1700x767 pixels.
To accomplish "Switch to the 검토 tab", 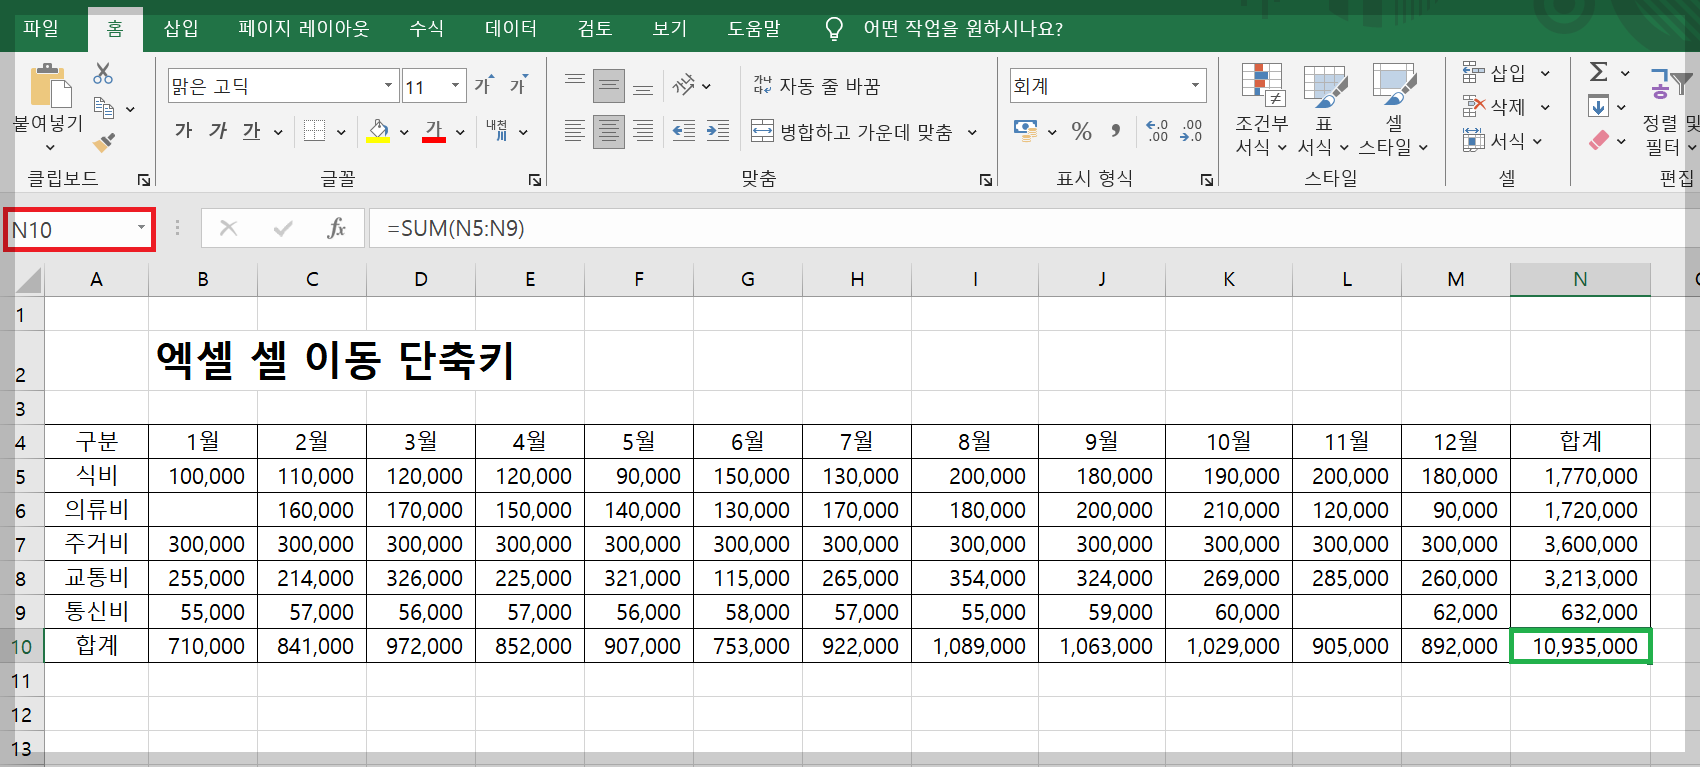I will click(x=595, y=28).
